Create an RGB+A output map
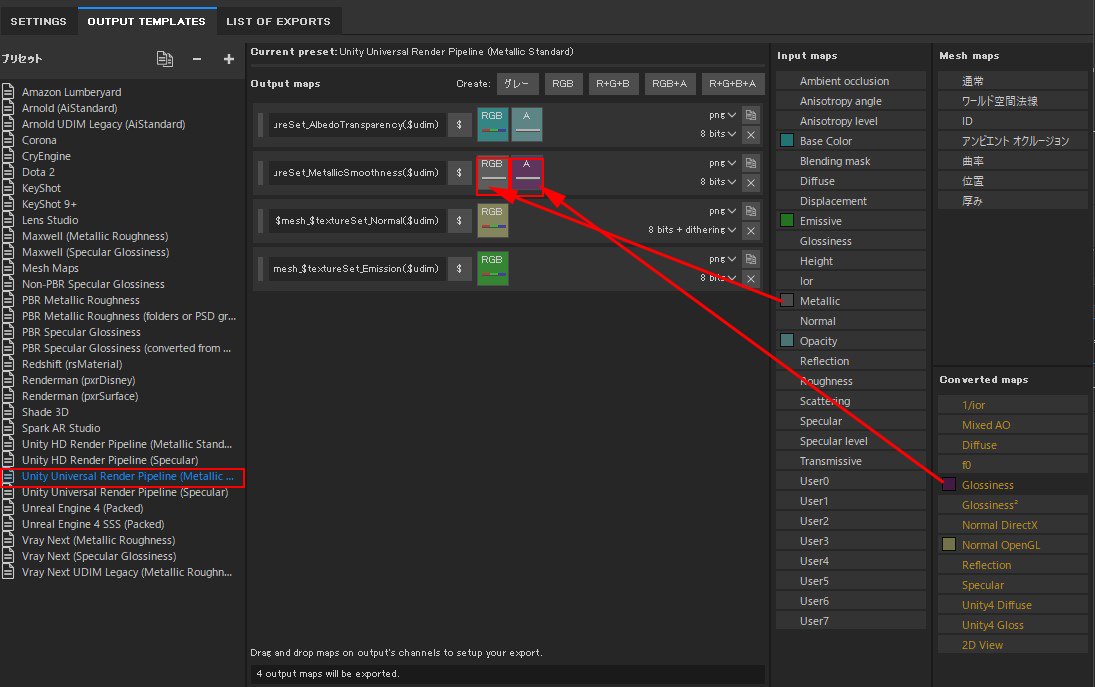1095x687 pixels. [x=669, y=84]
